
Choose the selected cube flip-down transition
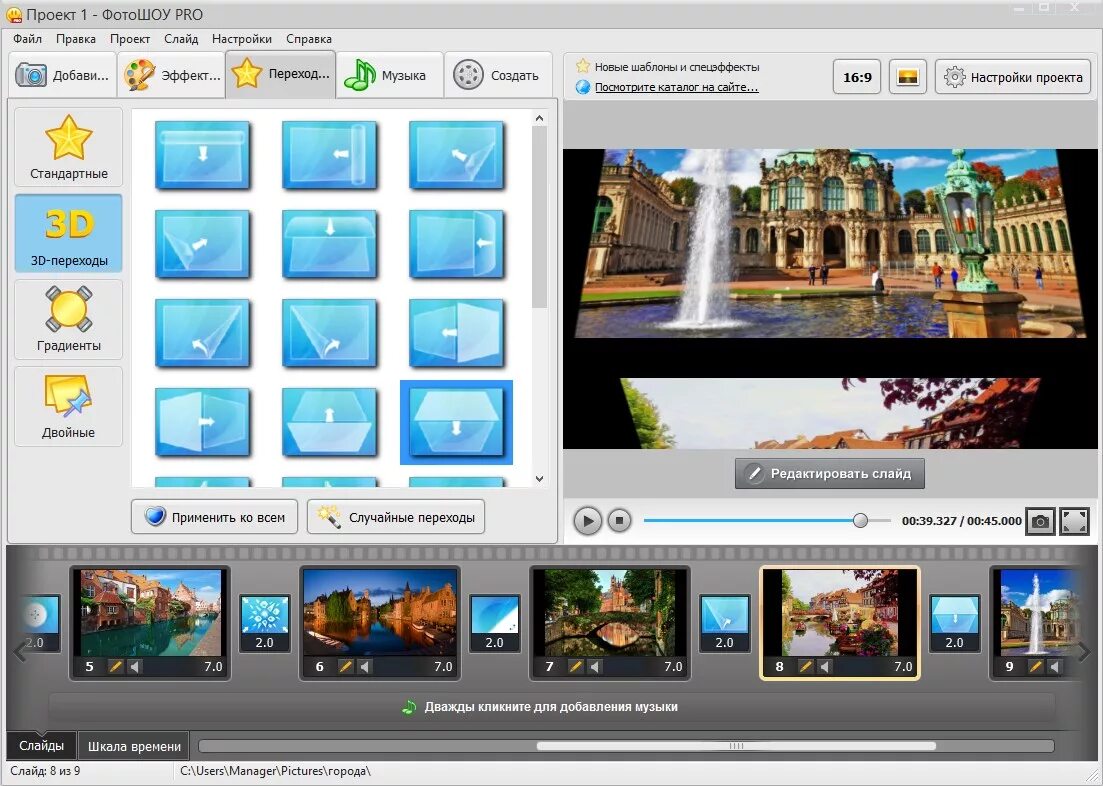point(457,422)
